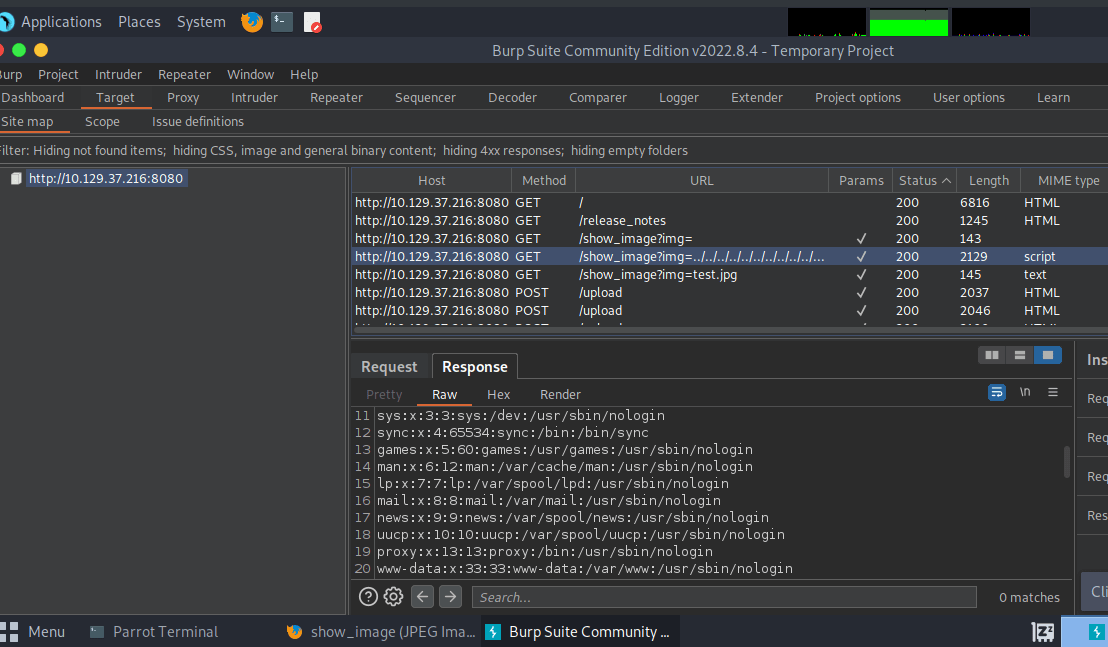Viewport: 1108px width, 647px height.
Task: Select the /upload row with length 2037
Action: pyautogui.click(x=729, y=292)
